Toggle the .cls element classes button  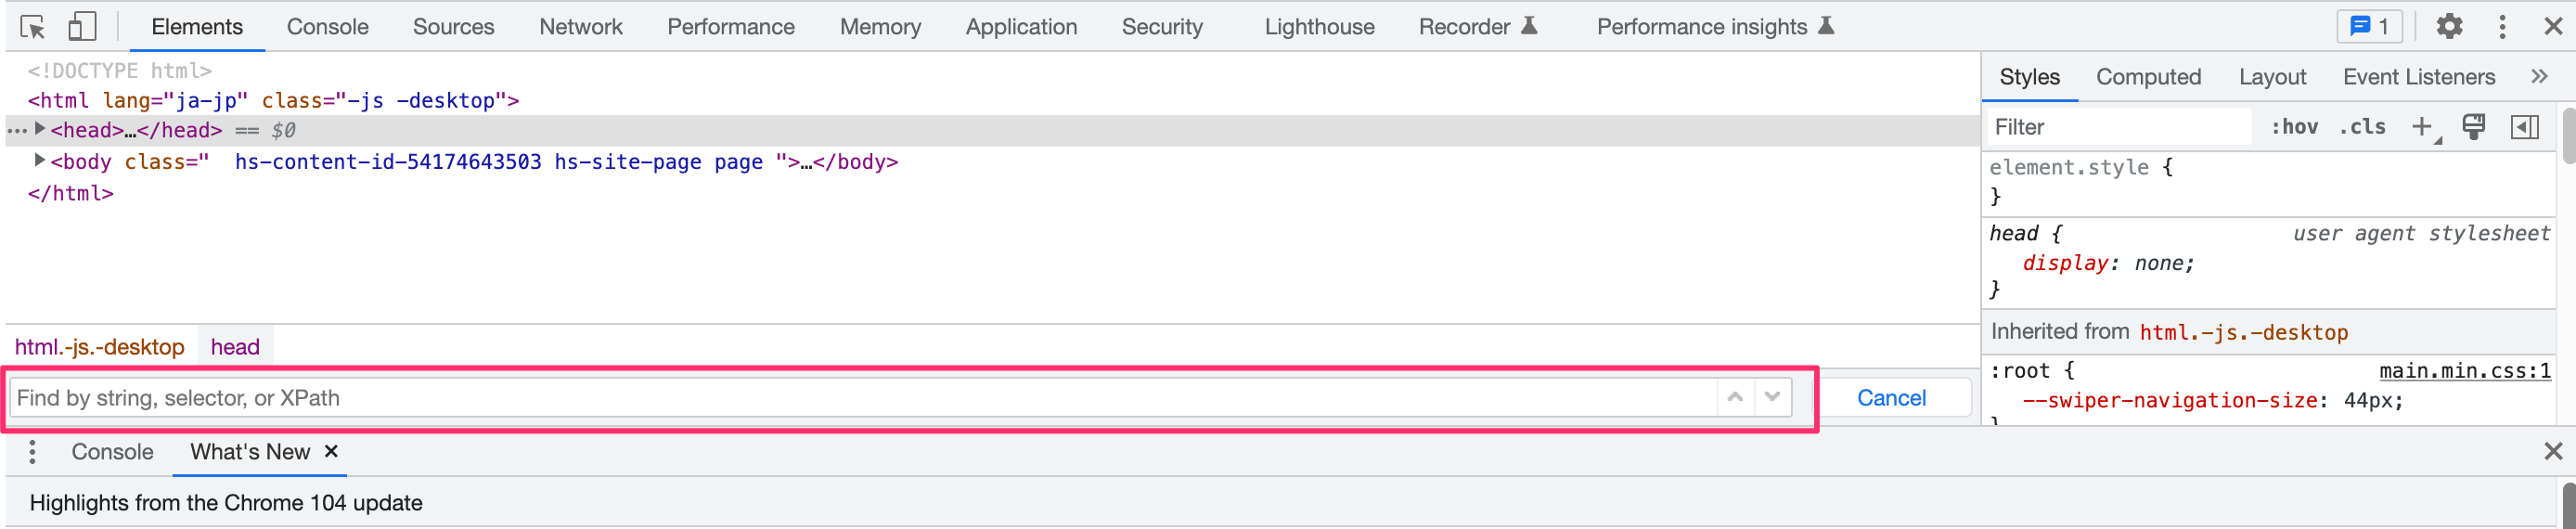pos(2362,127)
